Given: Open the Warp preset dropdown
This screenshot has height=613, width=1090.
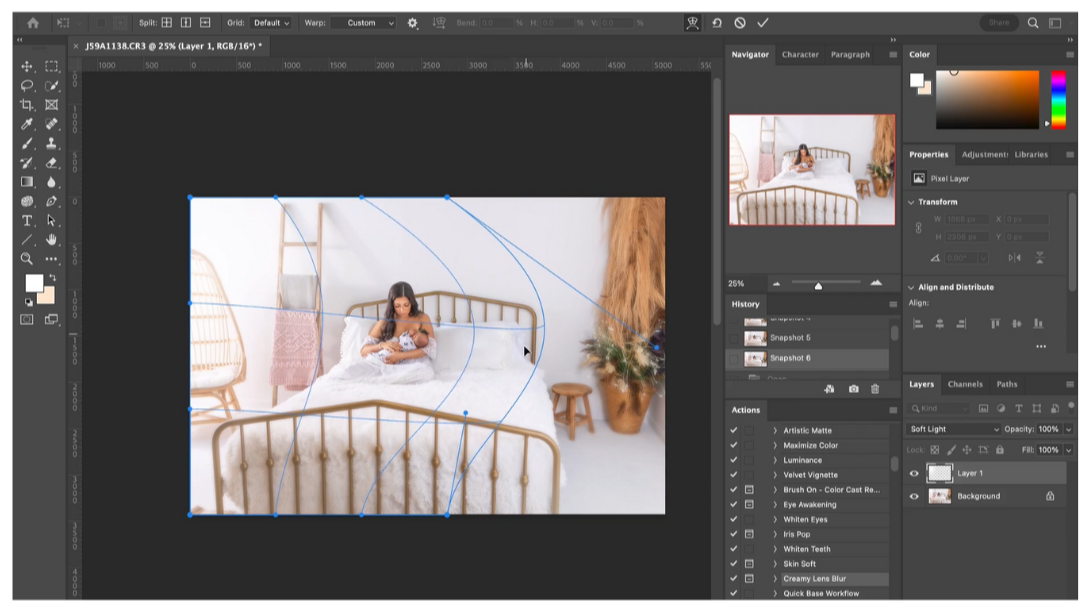Looking at the screenshot, I should [364, 22].
